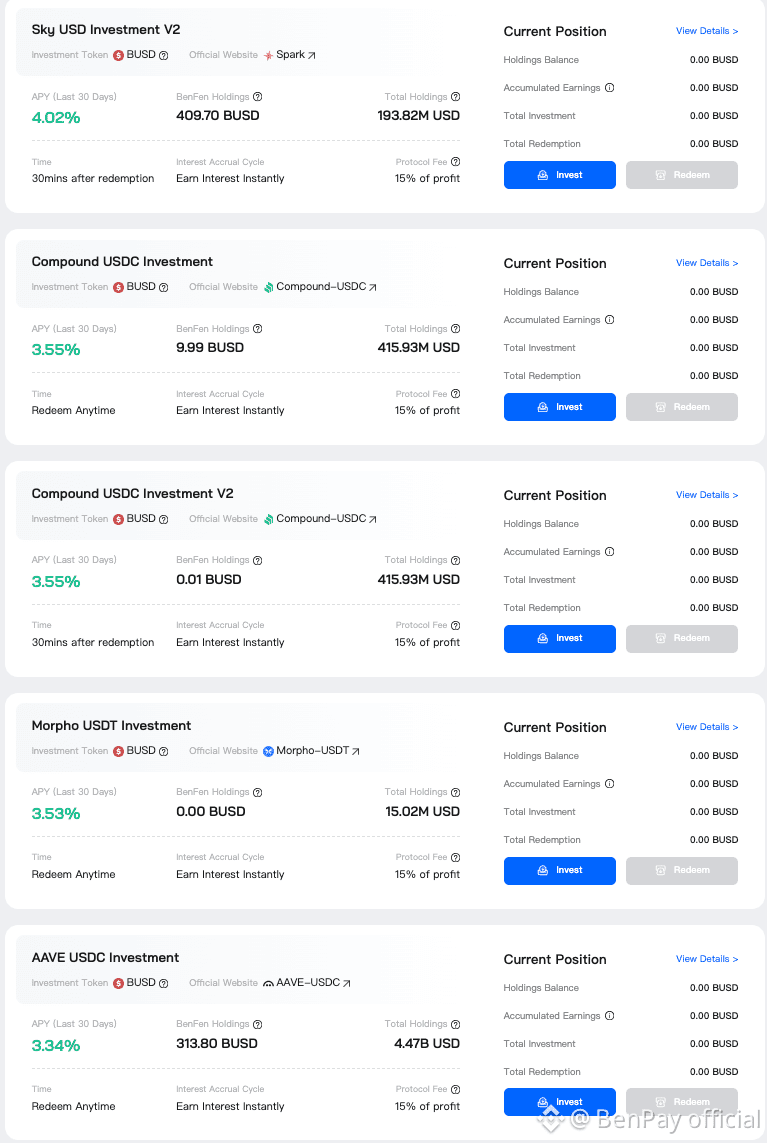Screen dimensions: 768x1144
Task: Open Morpho-USDT official website link
Action: (x=318, y=751)
